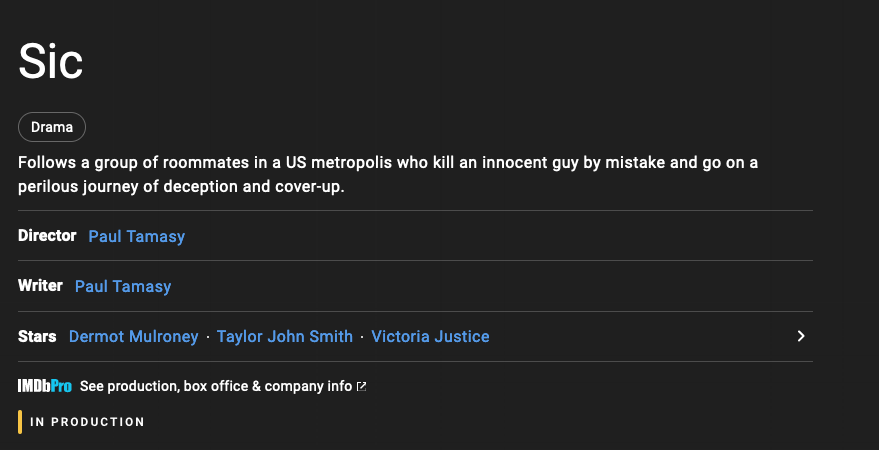Open Paul Tamasy in the Director row
Screen dimensions: 879x450
[137, 236]
